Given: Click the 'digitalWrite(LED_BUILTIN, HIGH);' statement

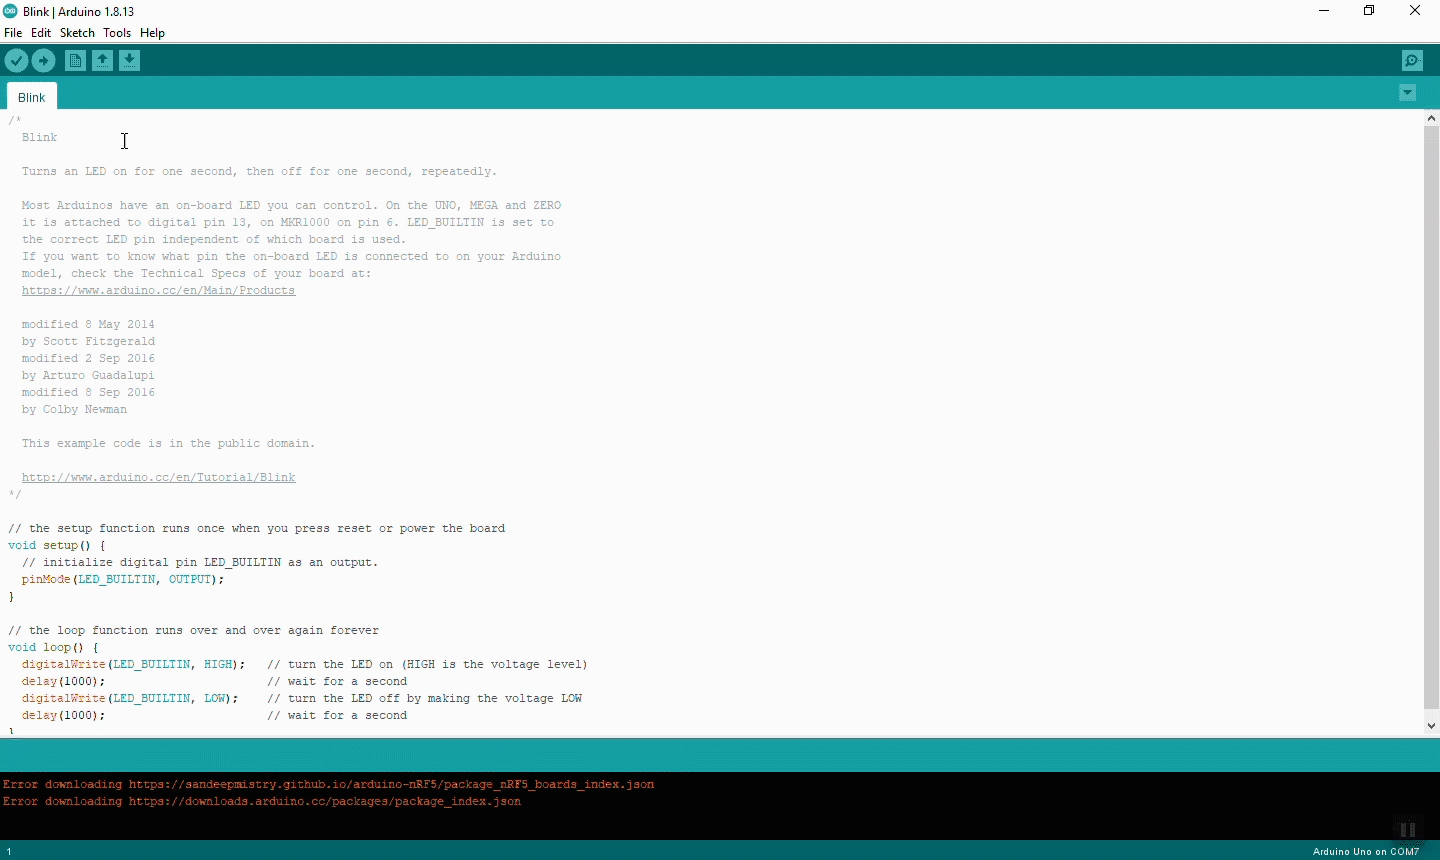Looking at the screenshot, I should [x=133, y=665].
